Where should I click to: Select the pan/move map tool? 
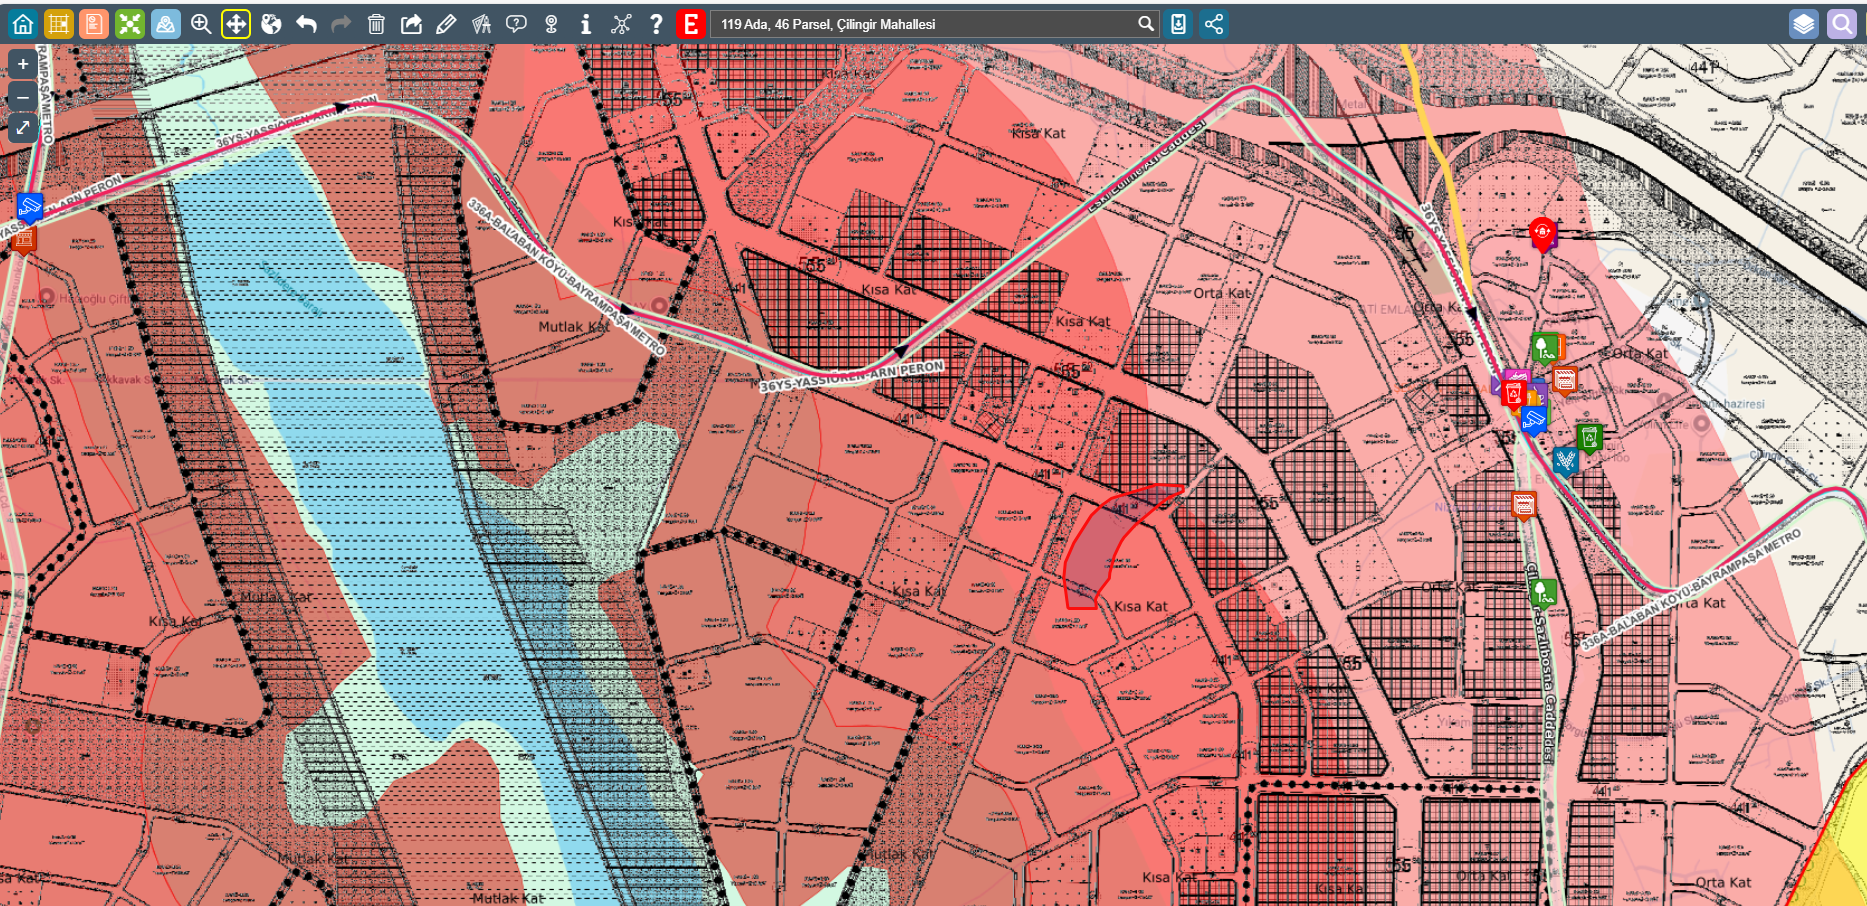[236, 24]
